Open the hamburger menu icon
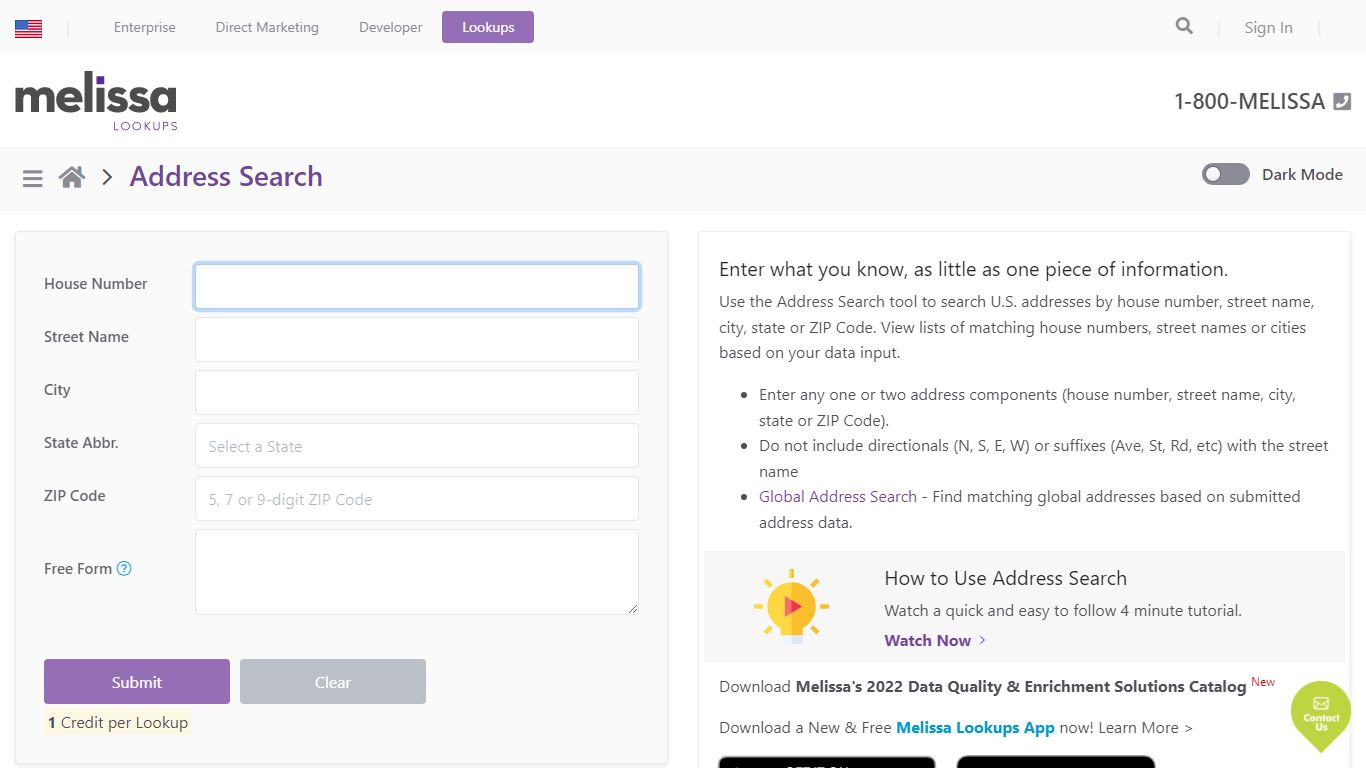This screenshot has height=768, width=1366. tap(33, 178)
